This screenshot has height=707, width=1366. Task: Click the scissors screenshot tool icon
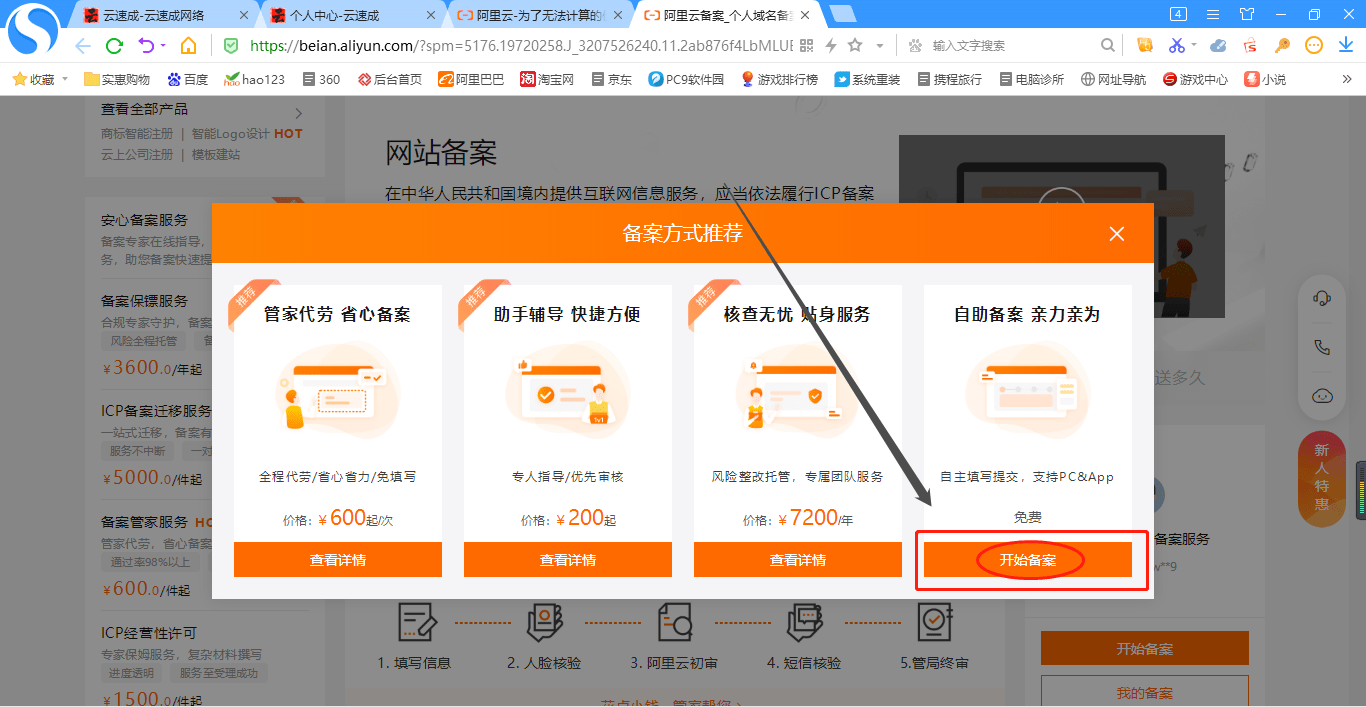1176,45
